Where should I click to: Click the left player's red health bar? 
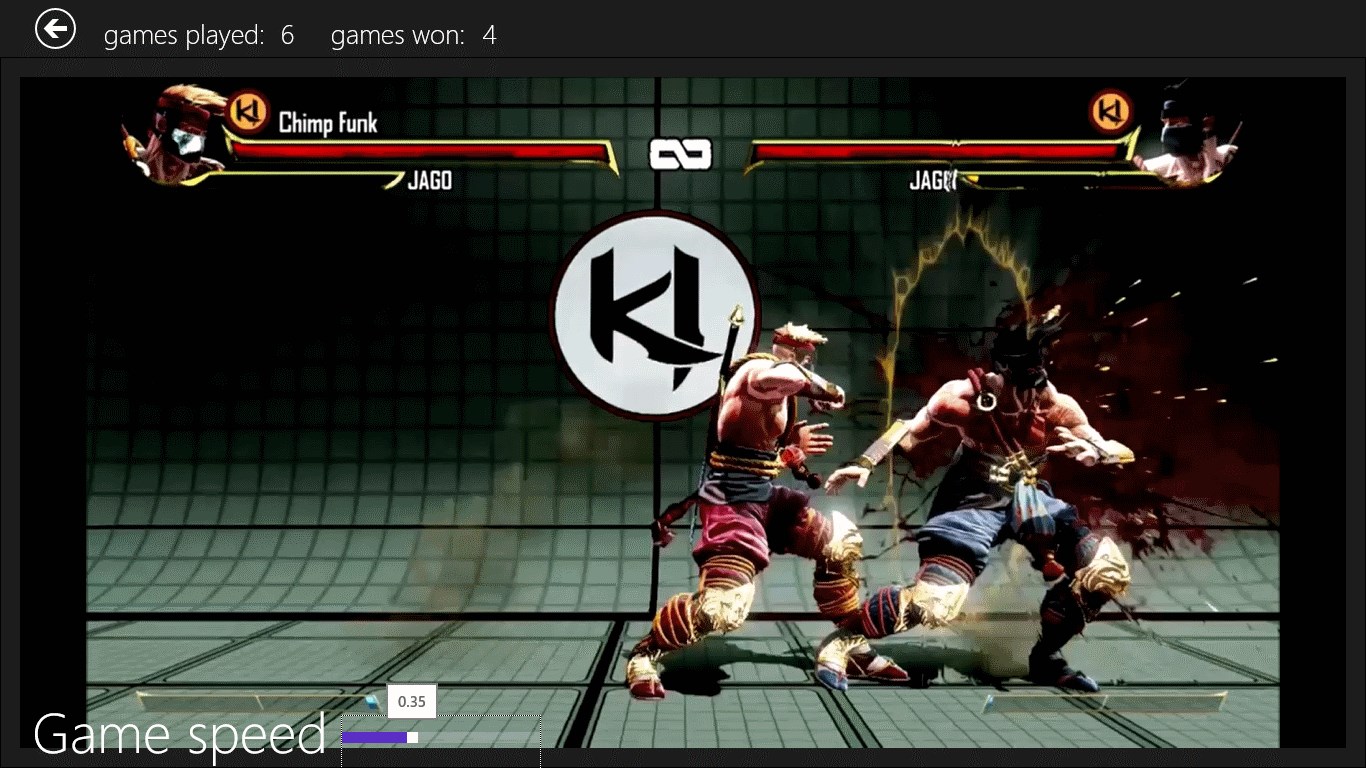tap(420, 152)
